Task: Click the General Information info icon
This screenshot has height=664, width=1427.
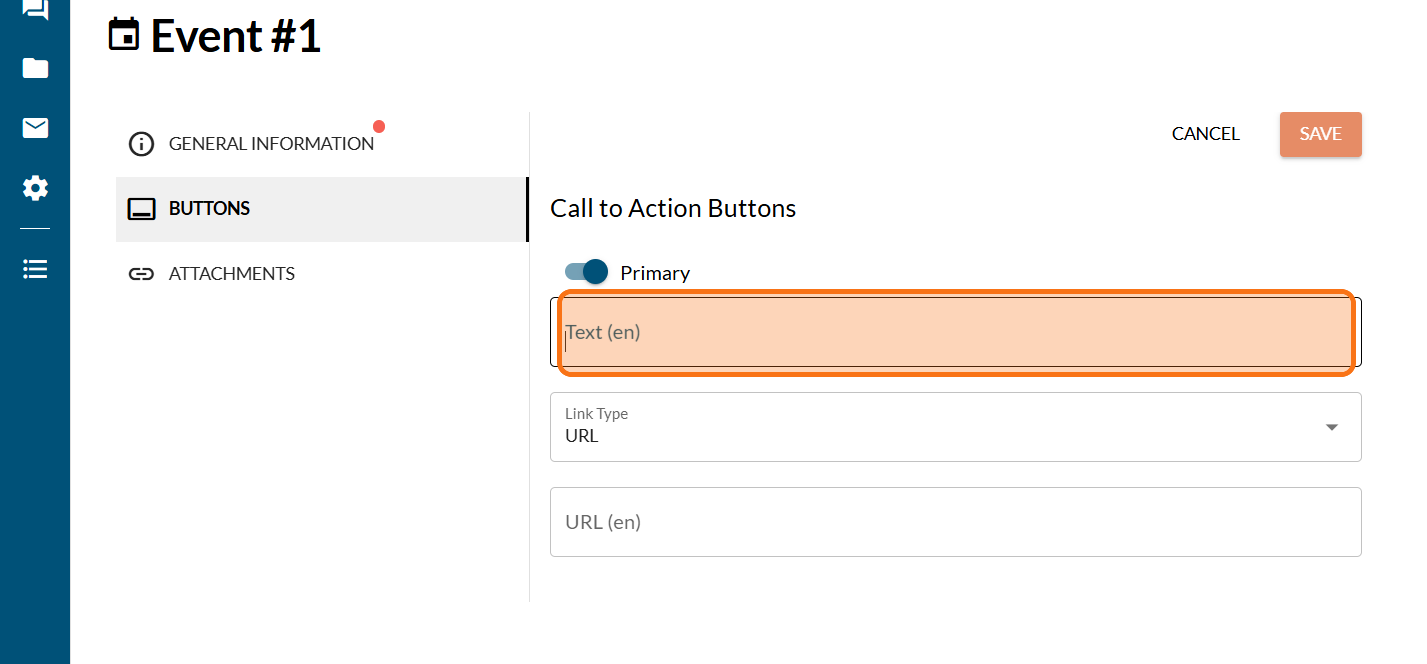Action: pos(142,144)
